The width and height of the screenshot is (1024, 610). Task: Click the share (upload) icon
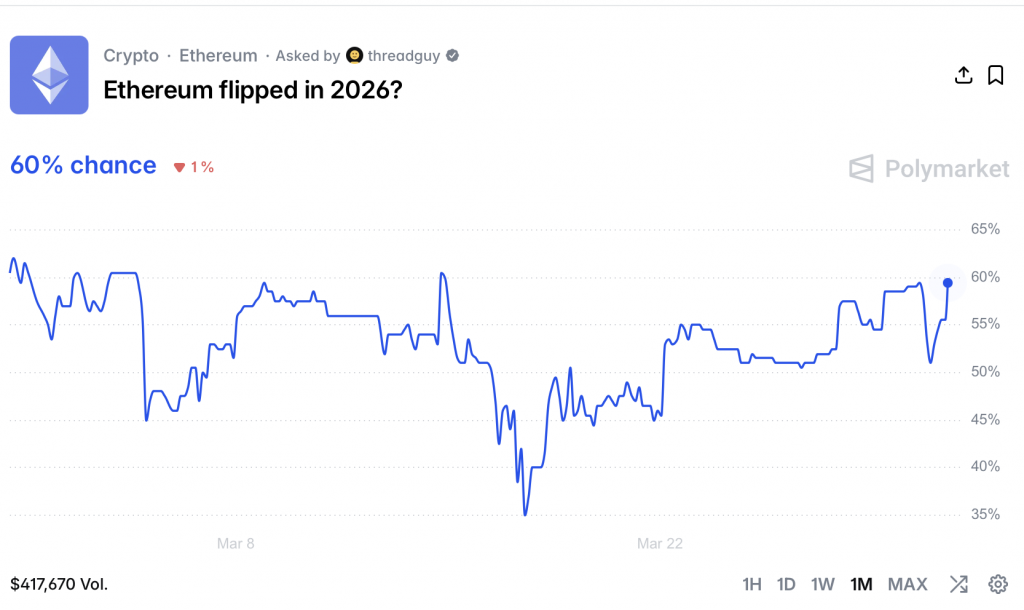pos(964,75)
